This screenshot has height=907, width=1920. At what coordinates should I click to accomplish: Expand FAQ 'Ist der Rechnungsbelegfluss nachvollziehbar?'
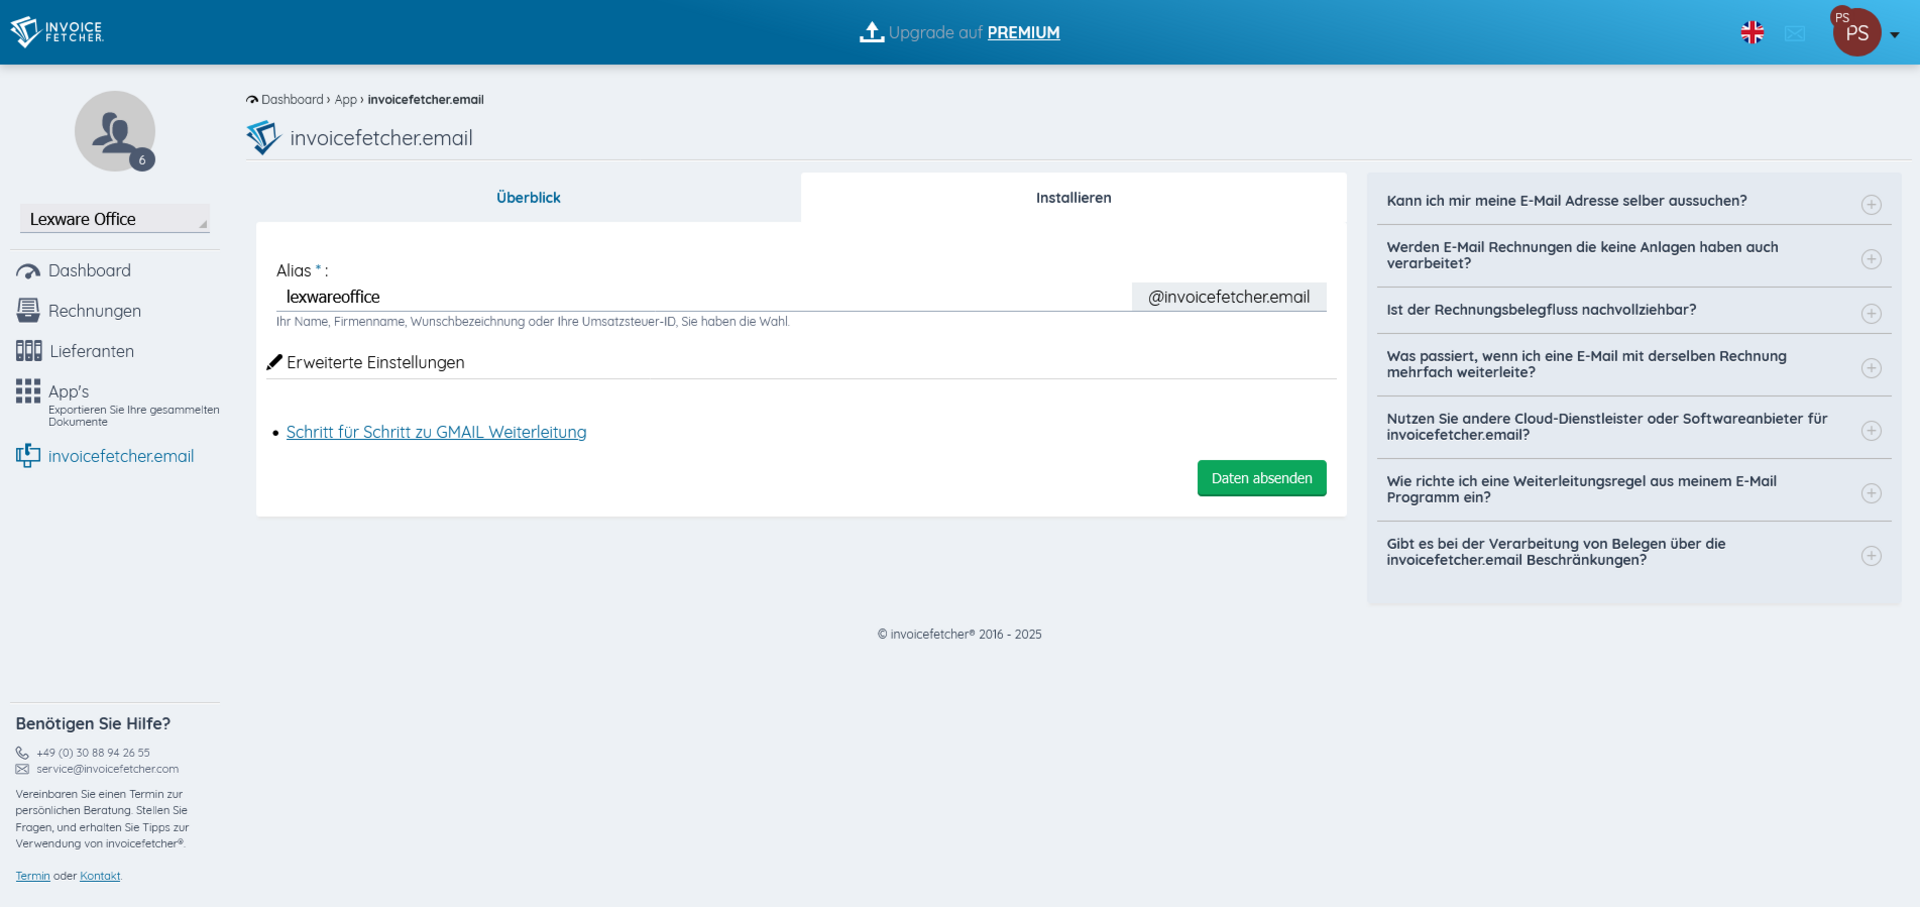(x=1871, y=314)
